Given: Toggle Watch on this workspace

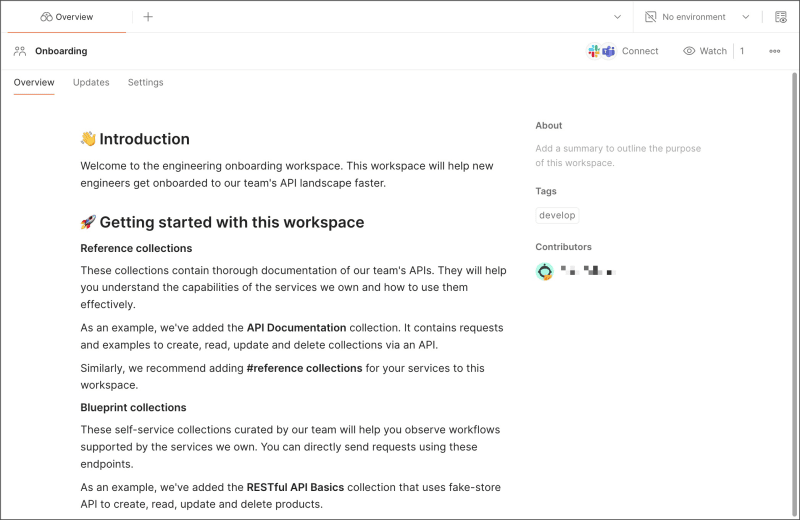Looking at the screenshot, I should pyautogui.click(x=705, y=51).
